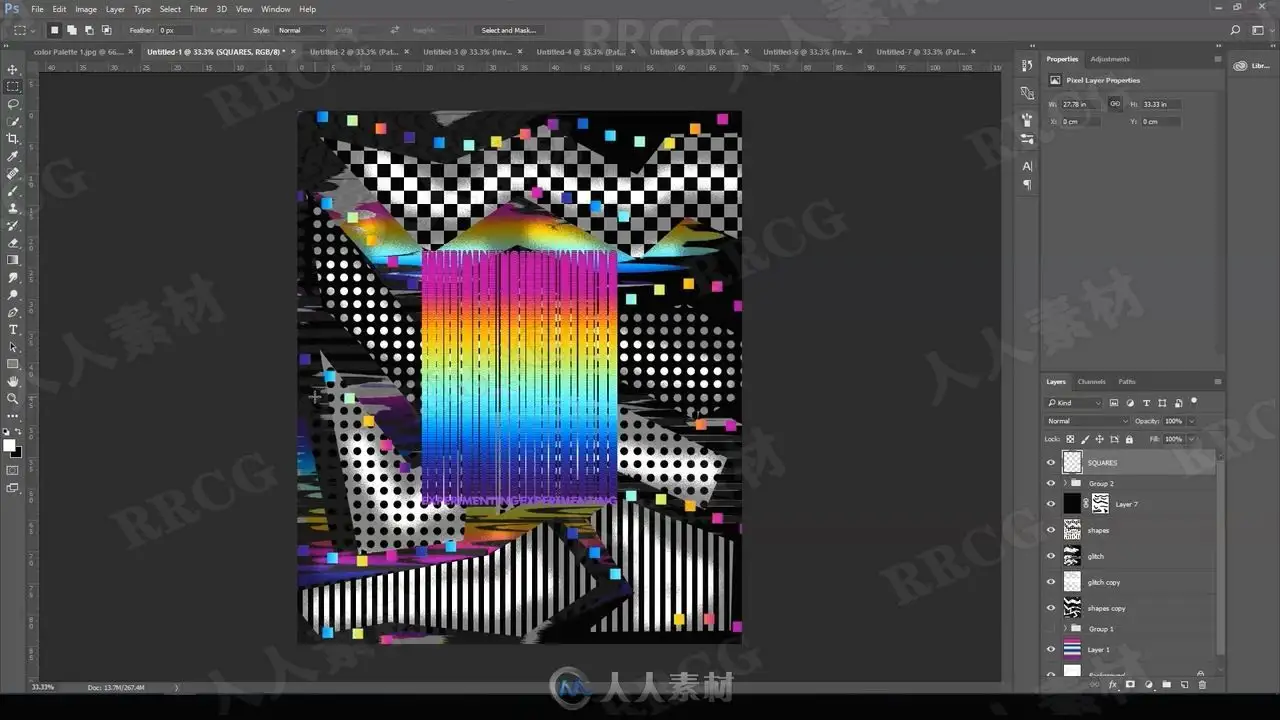Open the Image menu

[x=86, y=9]
